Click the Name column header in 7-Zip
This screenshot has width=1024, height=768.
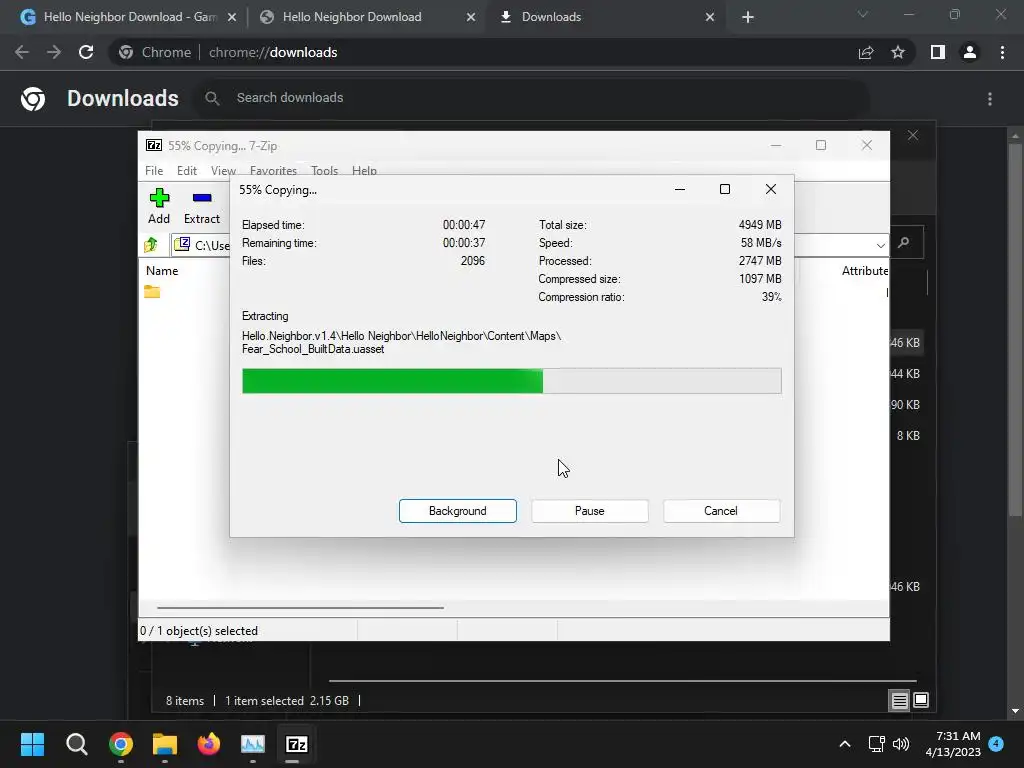point(162,270)
